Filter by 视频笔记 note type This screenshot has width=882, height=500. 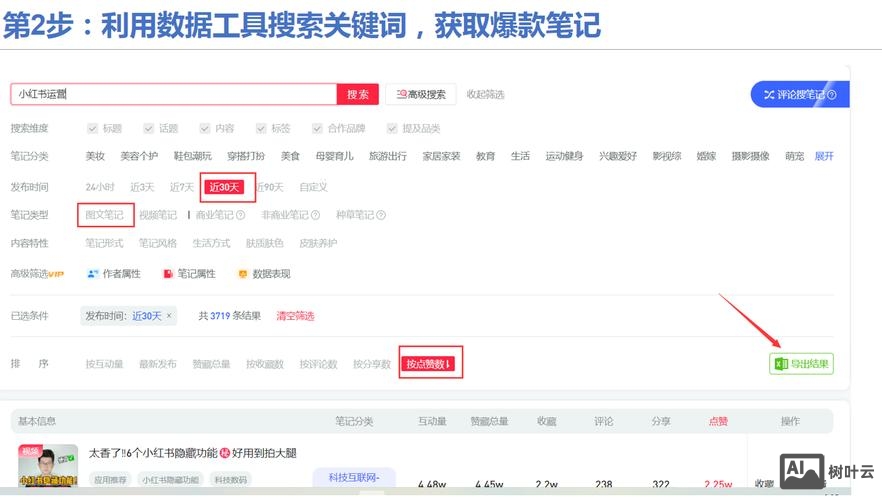(158, 215)
